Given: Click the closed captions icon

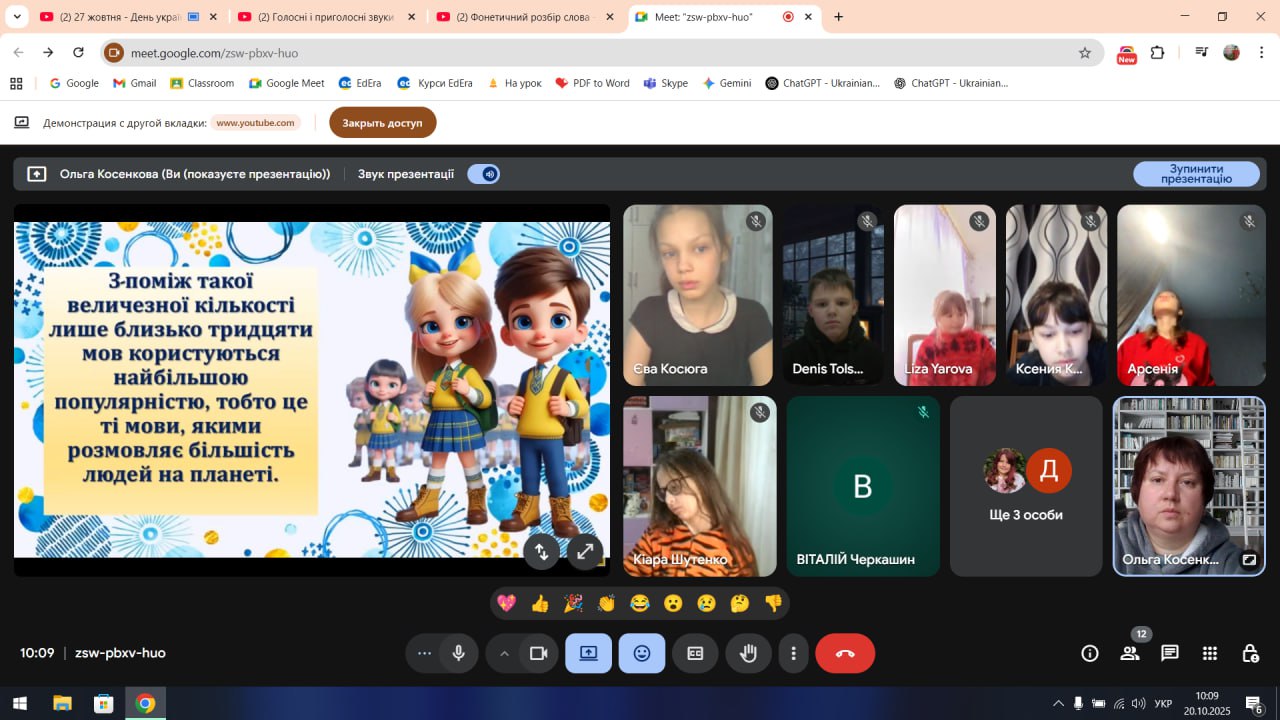Looking at the screenshot, I should tap(695, 653).
